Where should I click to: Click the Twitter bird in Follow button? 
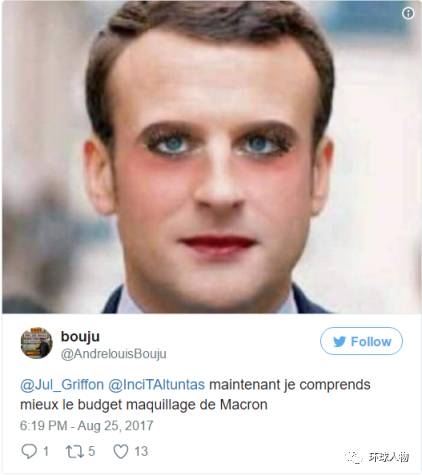click(x=340, y=342)
